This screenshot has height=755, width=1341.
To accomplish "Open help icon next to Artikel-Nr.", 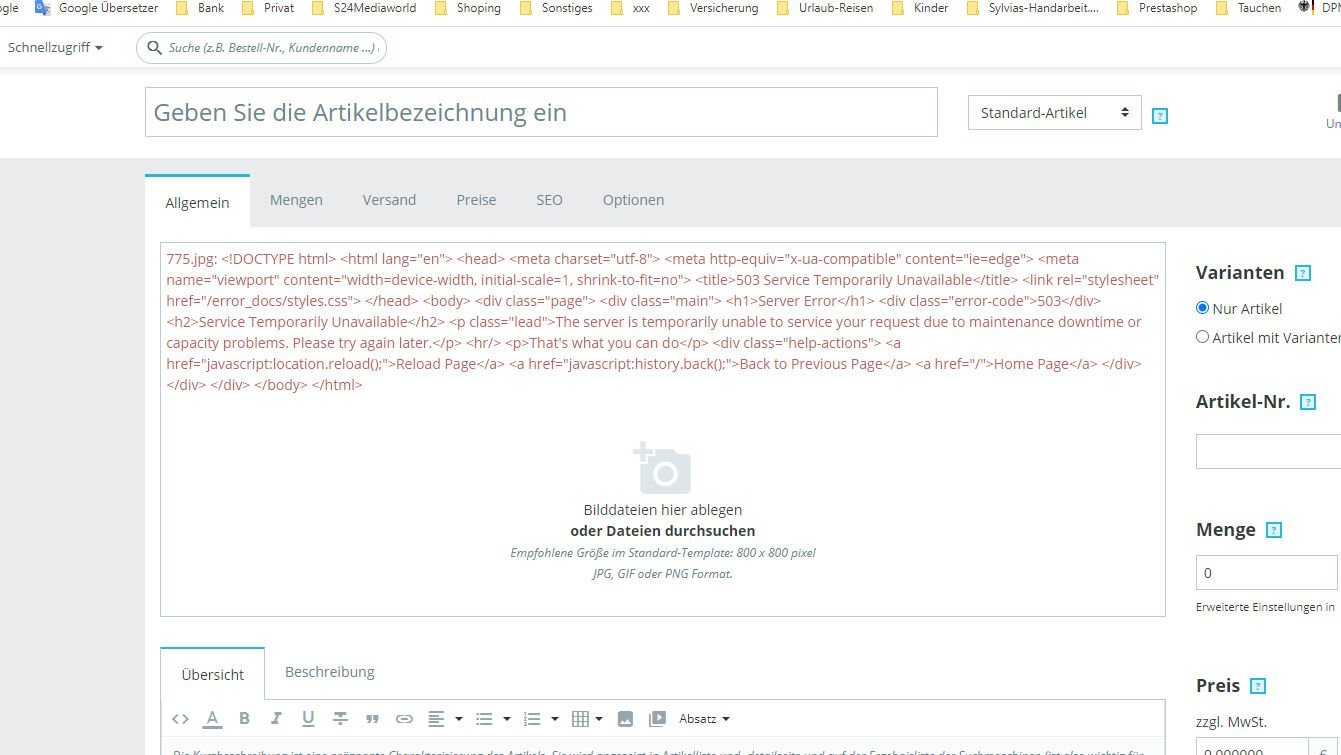I will tap(1308, 402).
